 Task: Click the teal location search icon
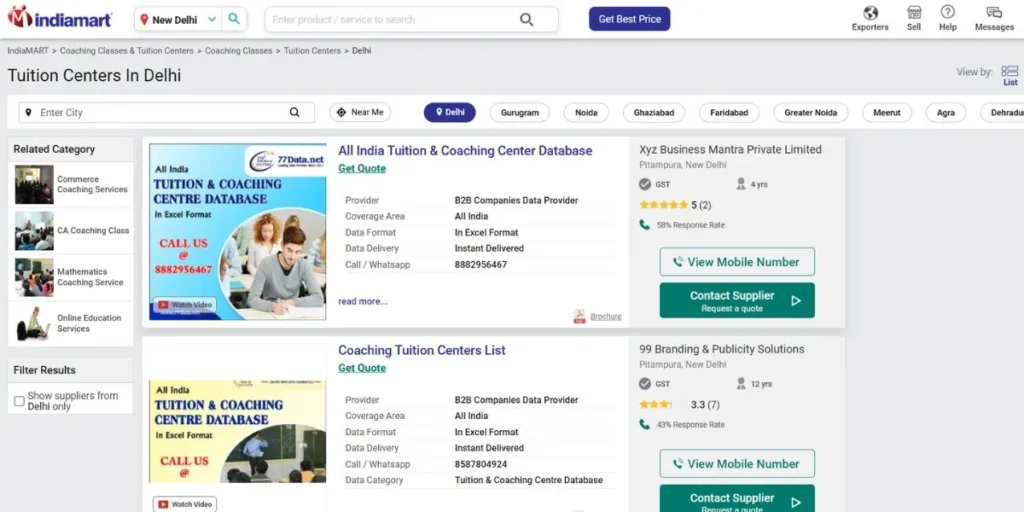(234, 20)
